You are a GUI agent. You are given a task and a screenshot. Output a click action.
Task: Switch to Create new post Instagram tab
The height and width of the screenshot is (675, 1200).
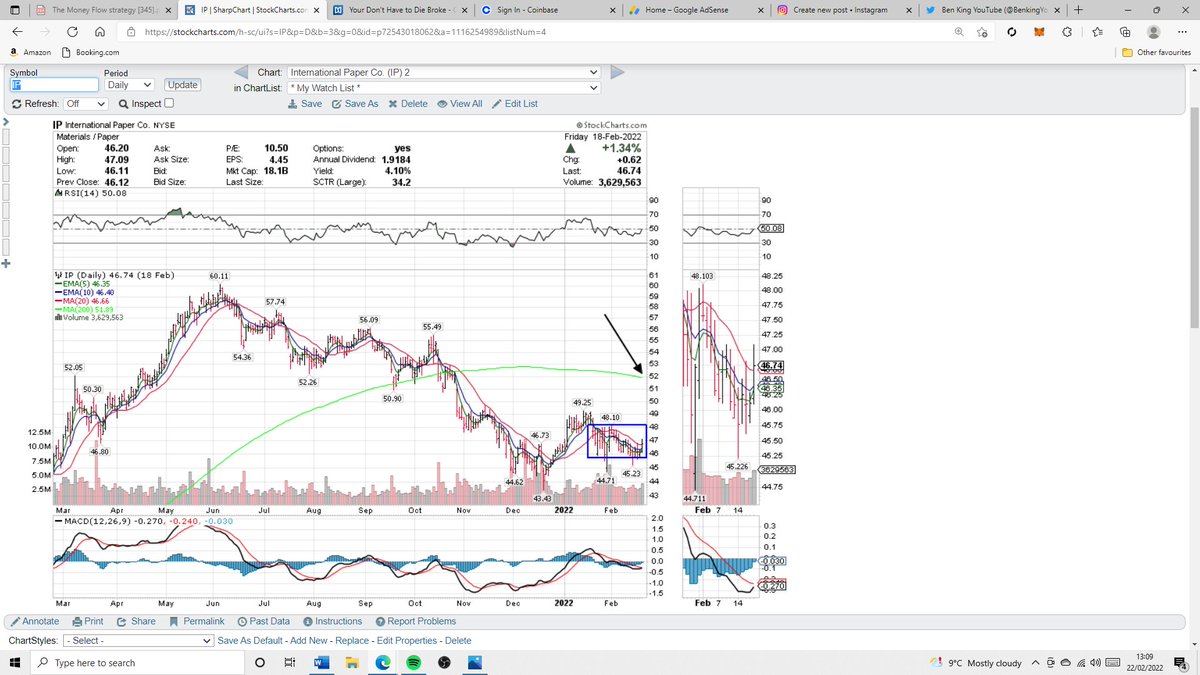843,10
